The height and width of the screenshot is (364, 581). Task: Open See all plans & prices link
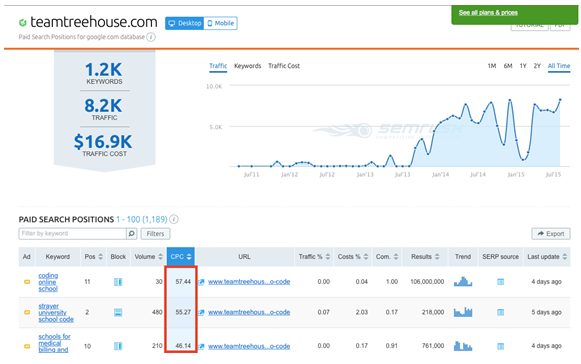[x=488, y=13]
